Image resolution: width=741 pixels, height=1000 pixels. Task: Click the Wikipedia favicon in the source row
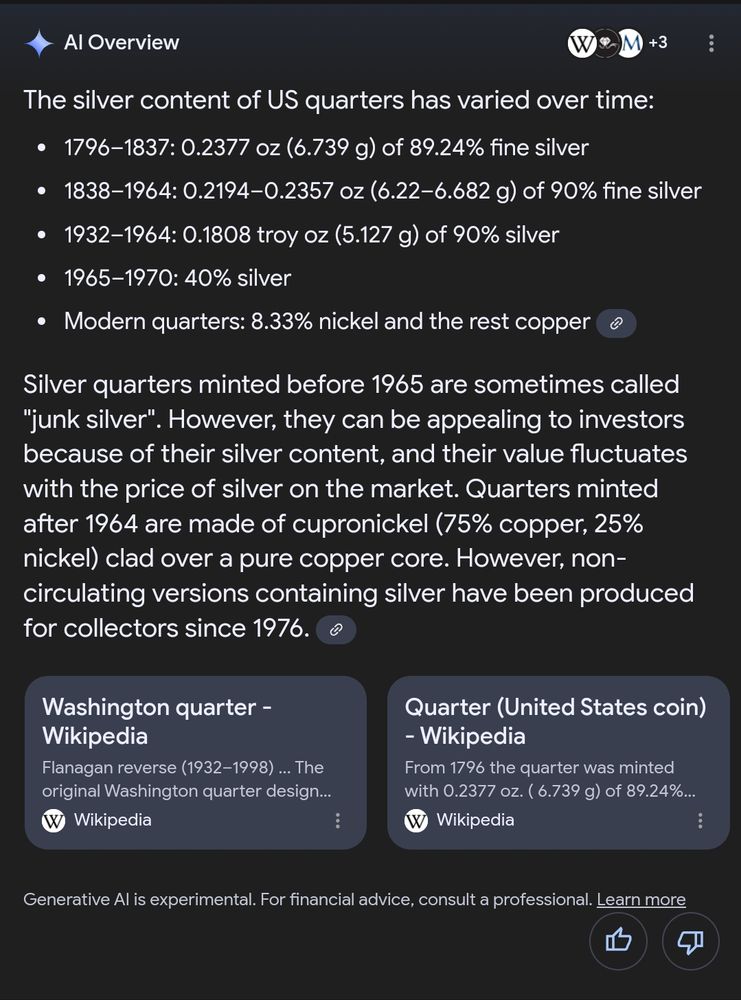point(581,43)
